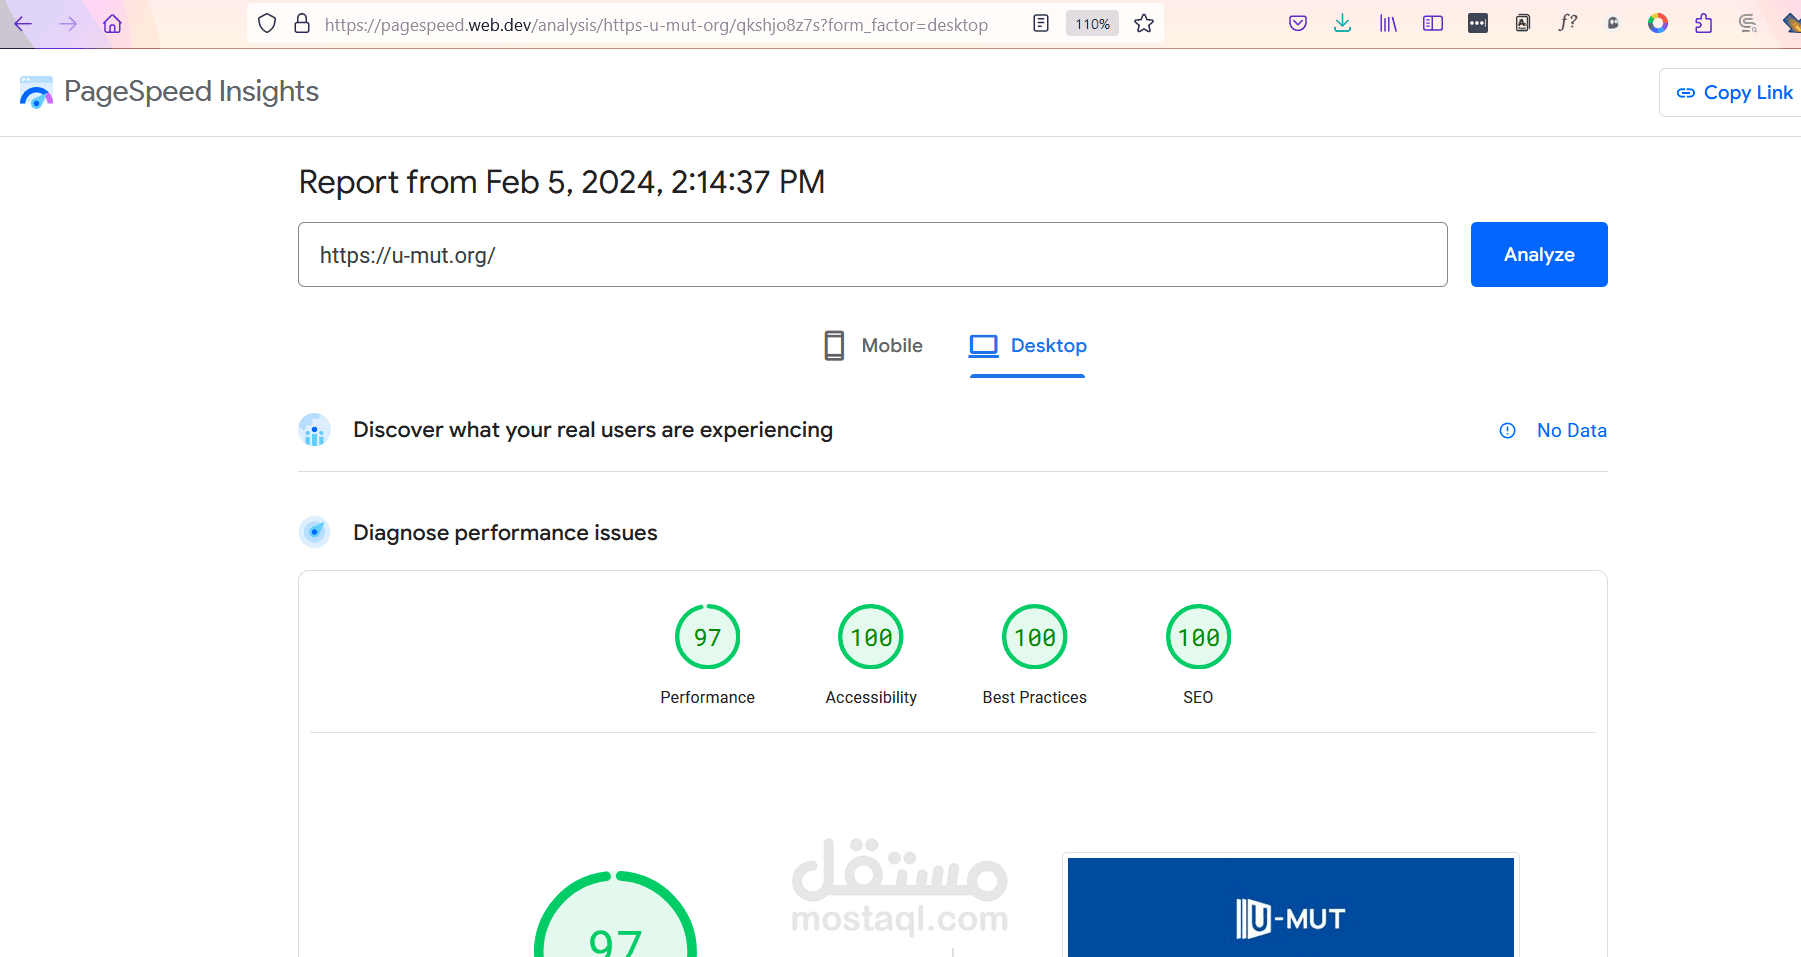This screenshot has height=957, width=1801.
Task: Click the Diagnose performance issues heading
Action: coord(505,533)
